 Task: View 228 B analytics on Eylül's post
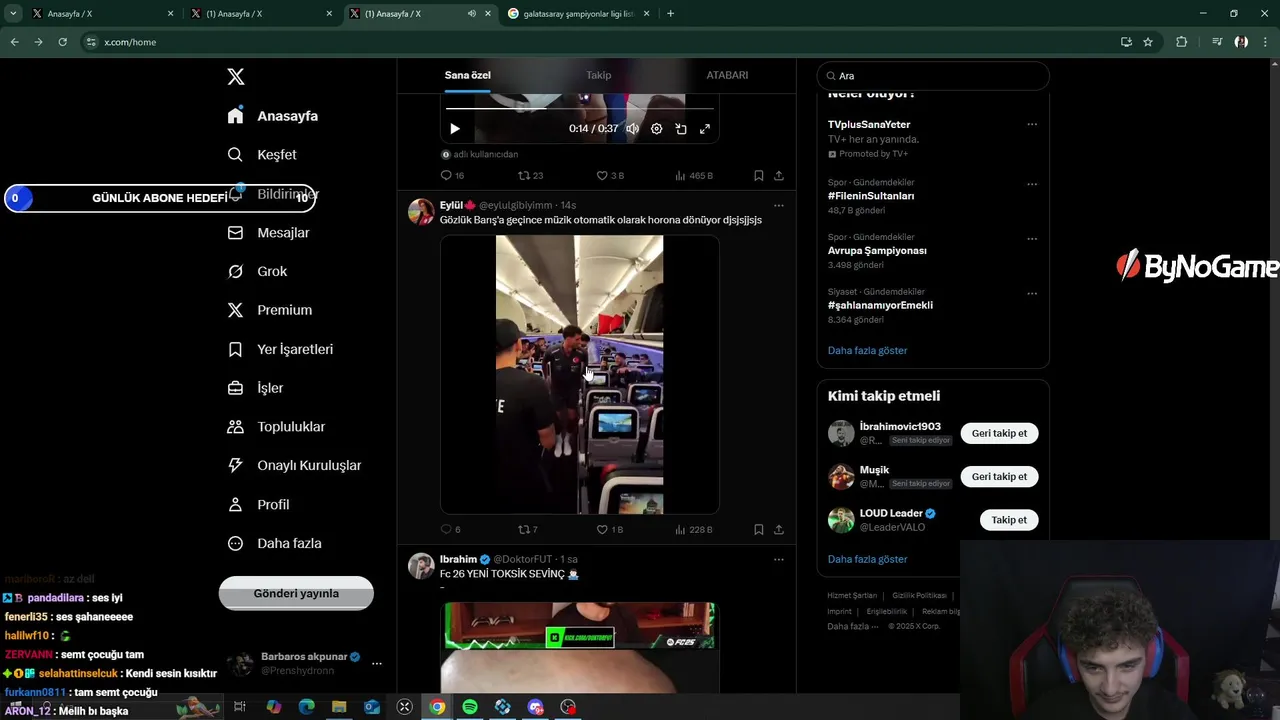click(694, 529)
